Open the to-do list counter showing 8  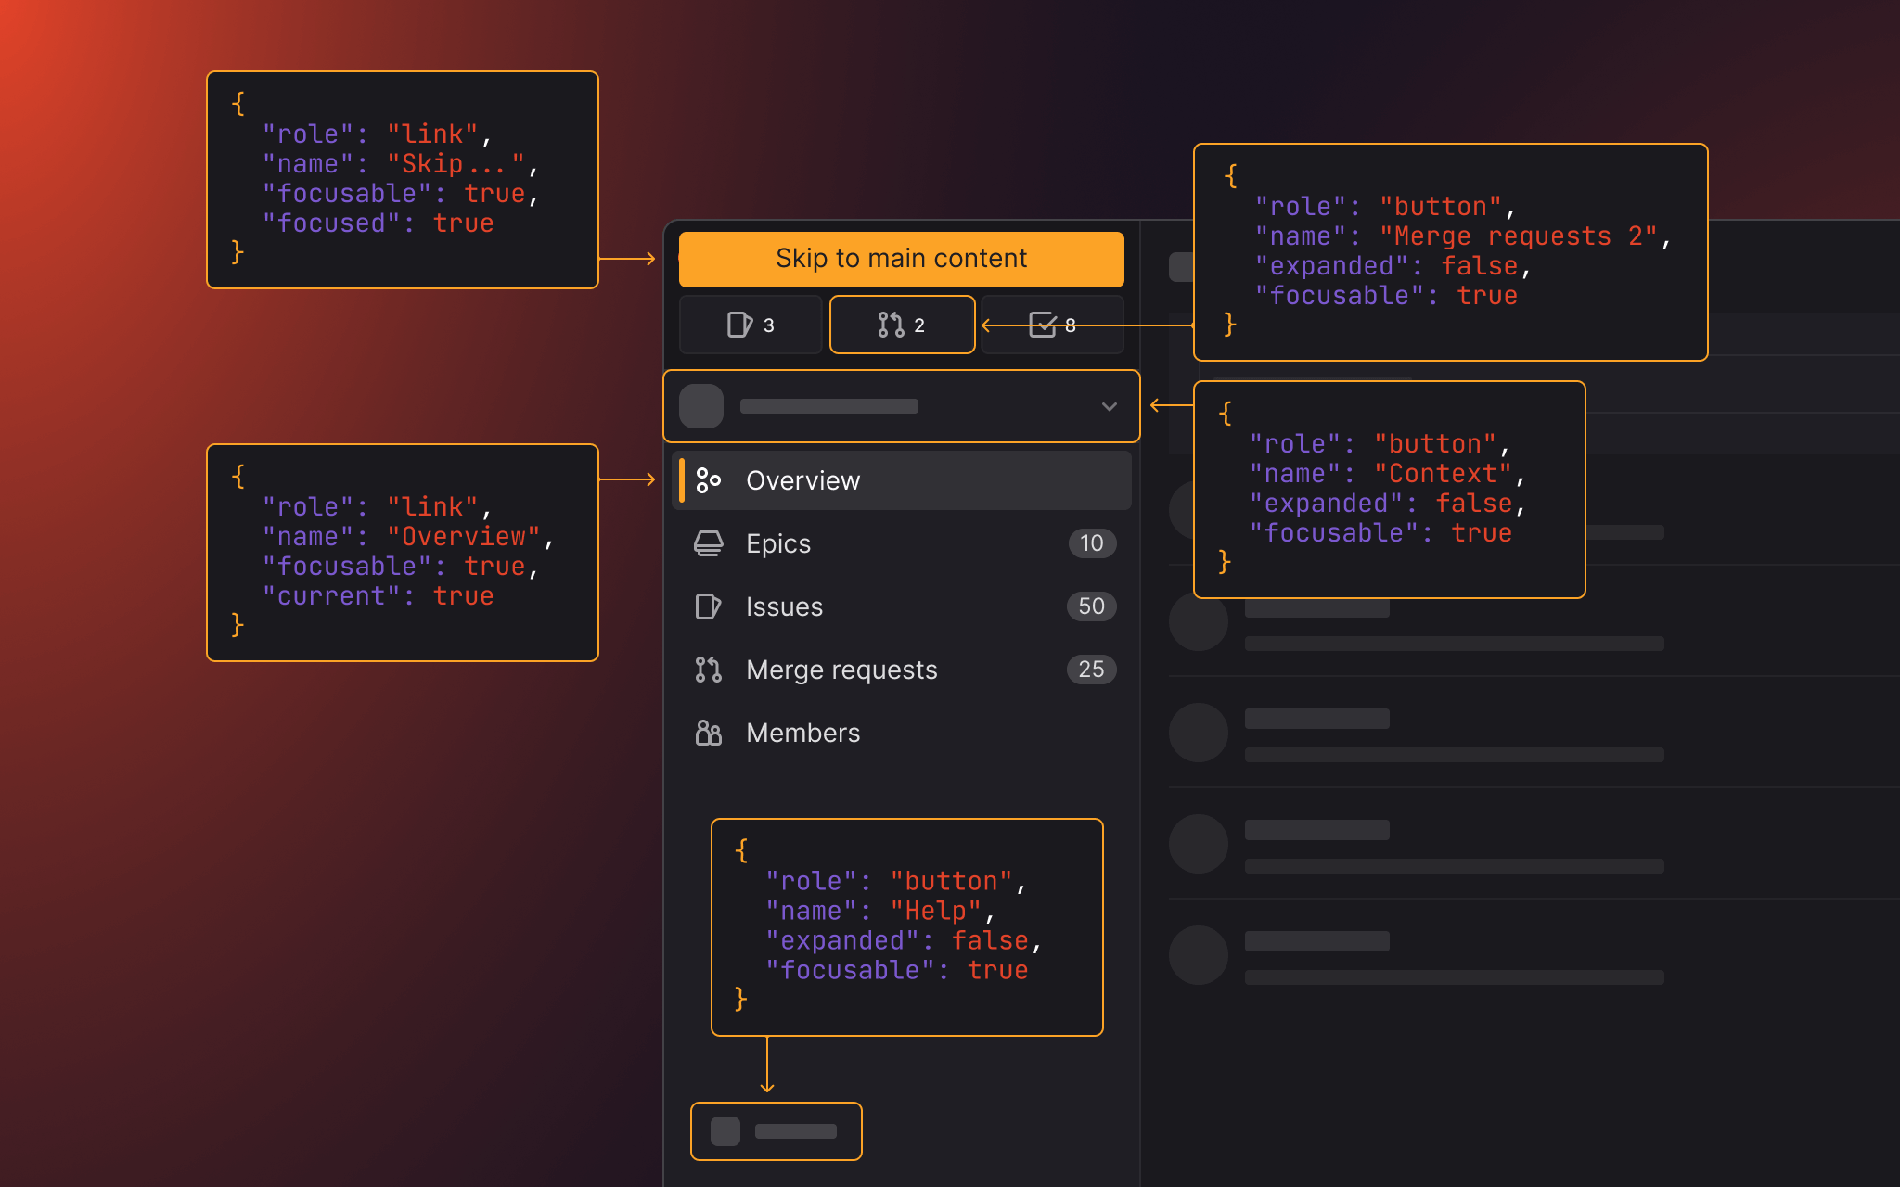1052,325
